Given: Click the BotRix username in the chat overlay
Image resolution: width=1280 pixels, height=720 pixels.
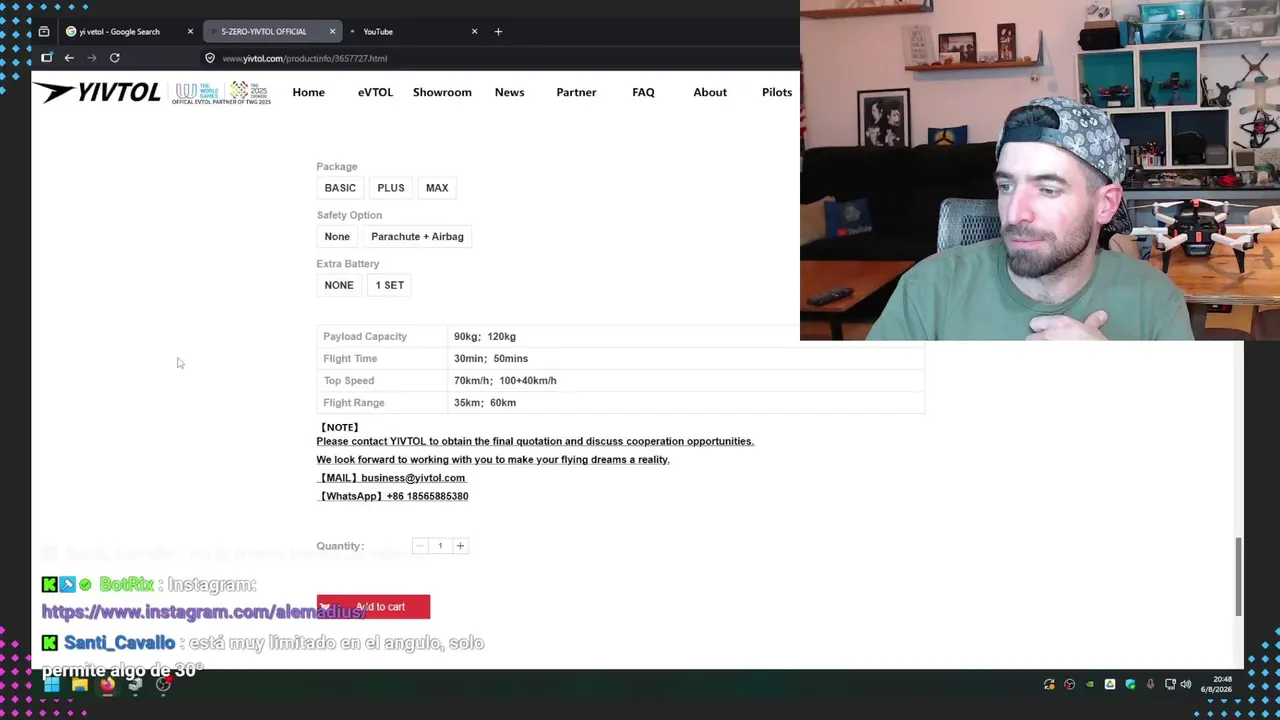Looking at the screenshot, I should [127, 584].
